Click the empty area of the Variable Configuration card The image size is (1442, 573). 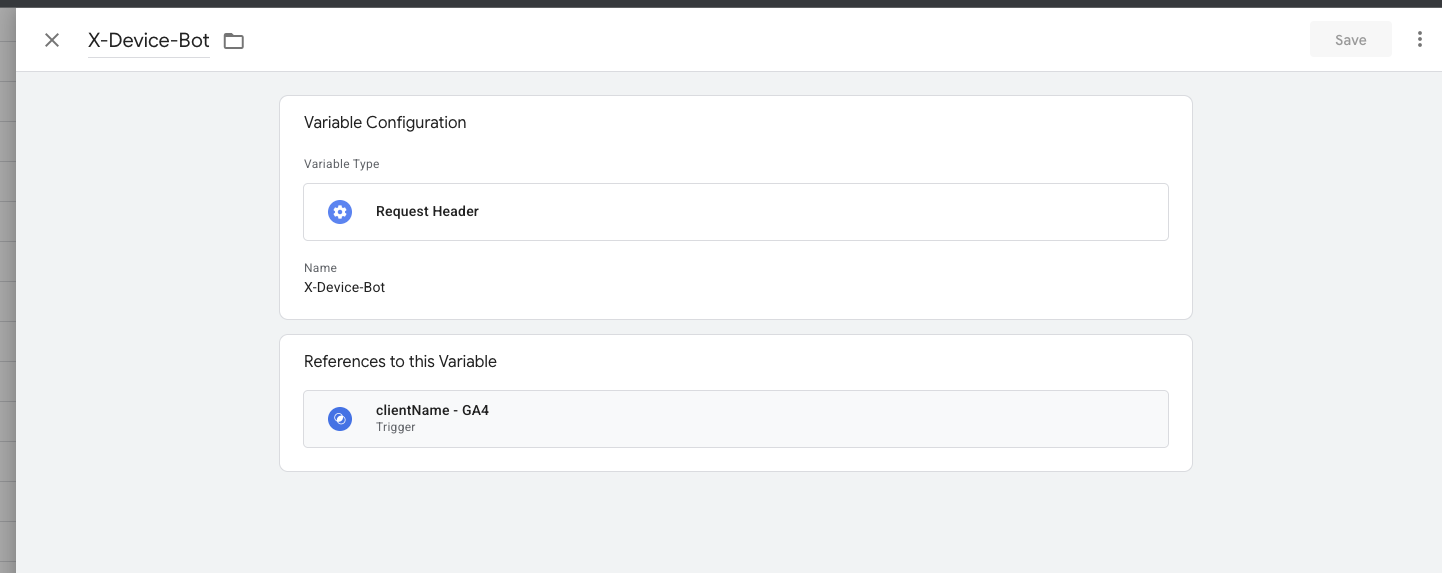point(800,285)
